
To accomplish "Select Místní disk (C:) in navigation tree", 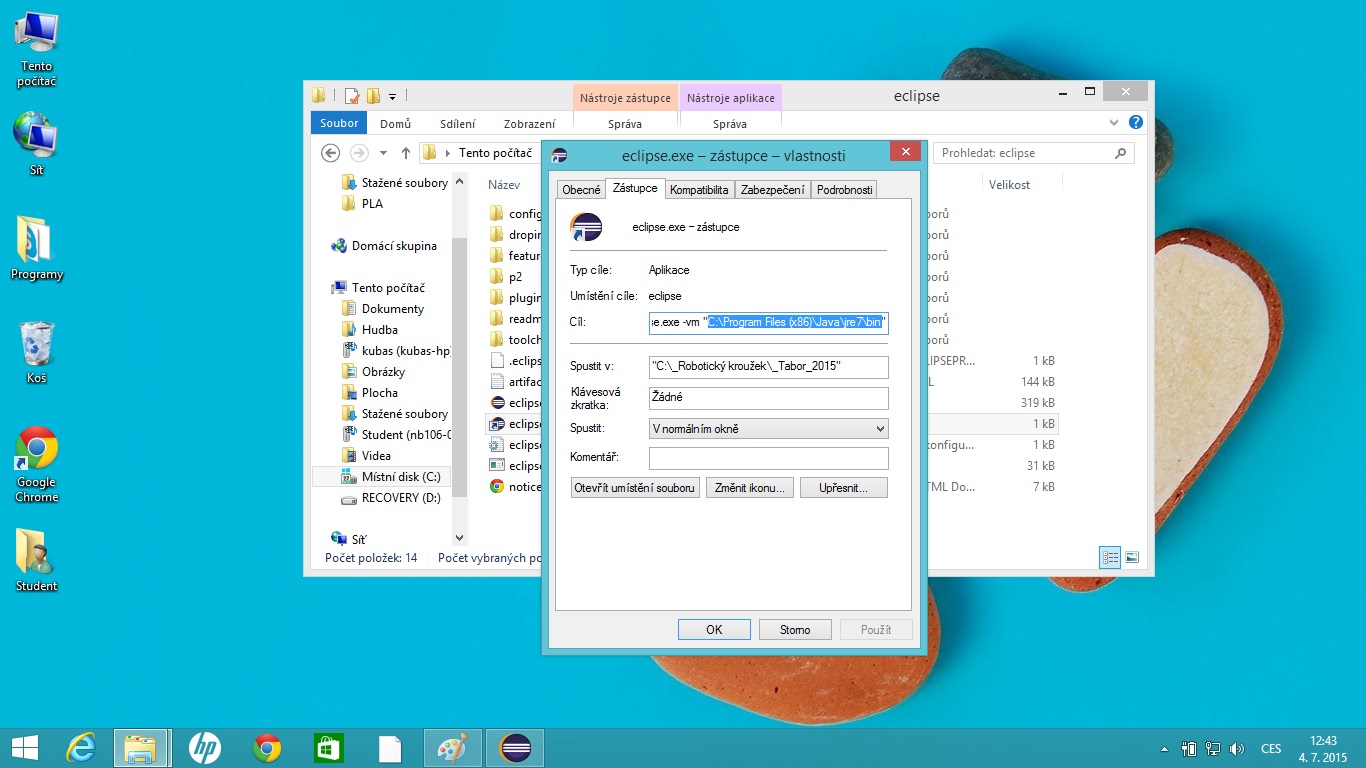I will 400,477.
